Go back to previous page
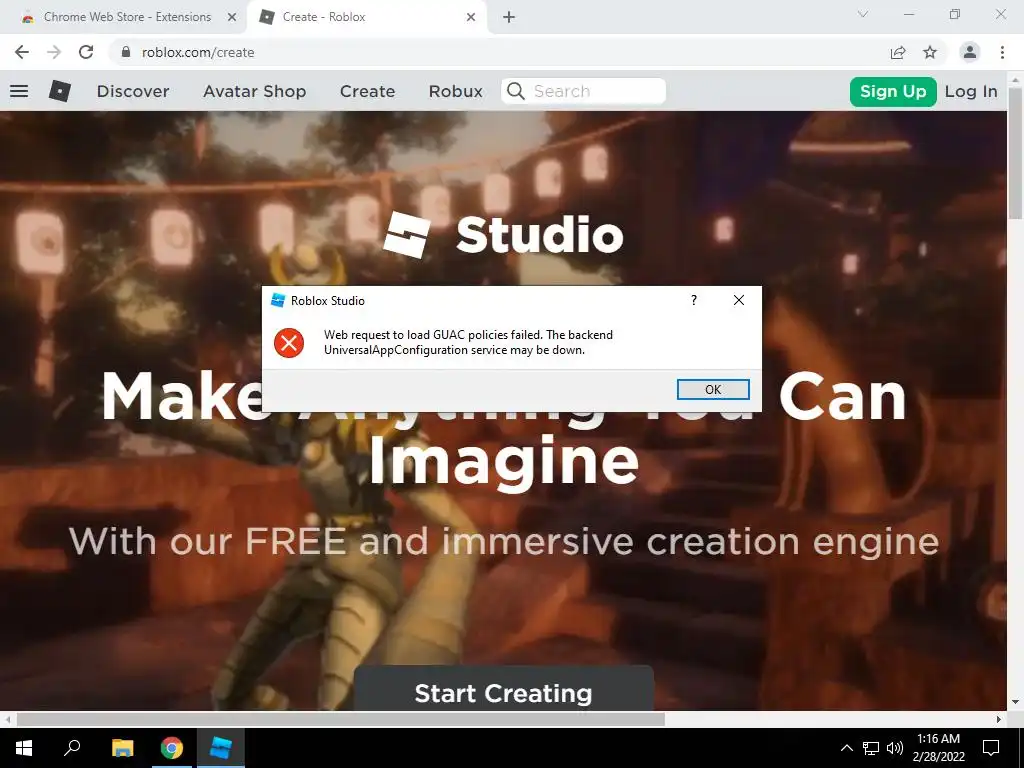The width and height of the screenshot is (1024, 768). (x=22, y=52)
